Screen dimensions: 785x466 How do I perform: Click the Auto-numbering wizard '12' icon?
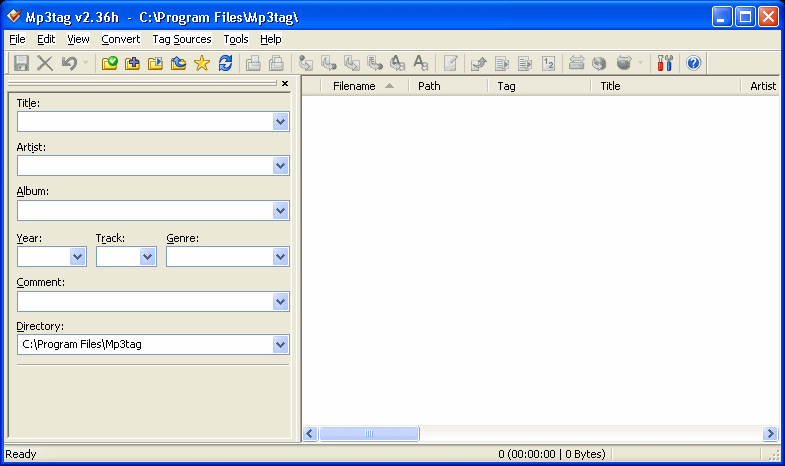pyautogui.click(x=548, y=63)
